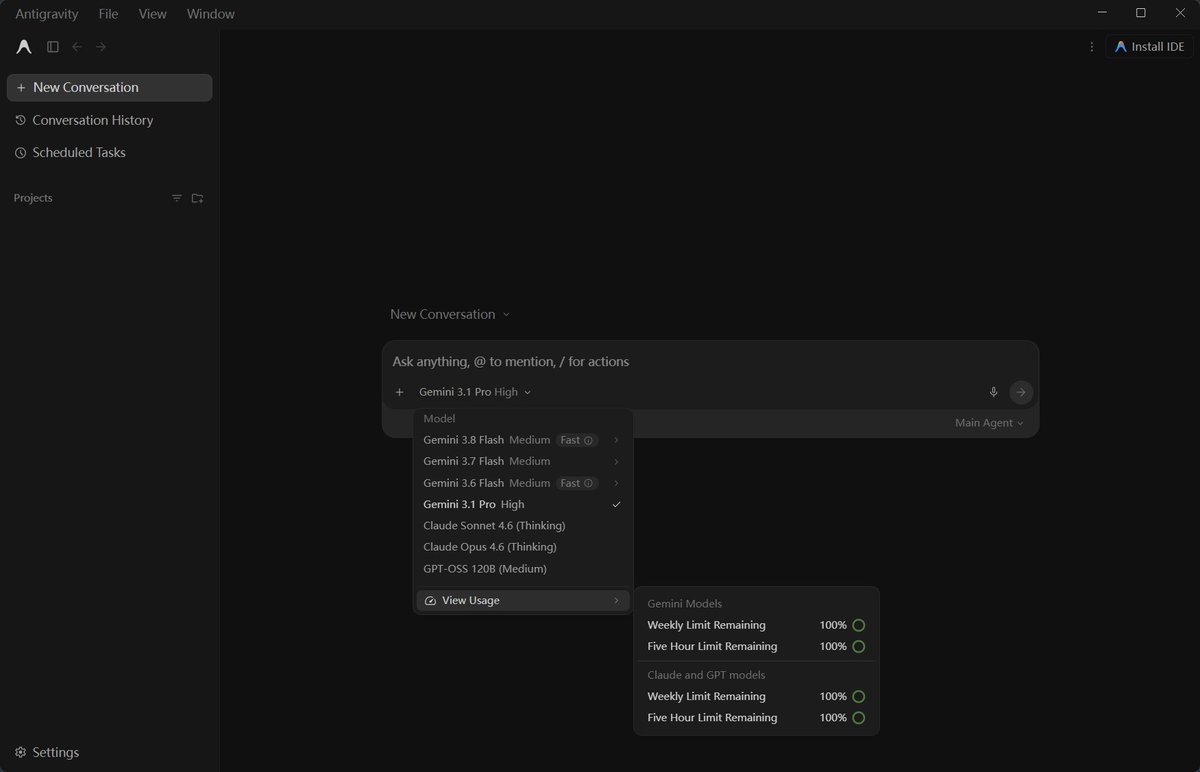The image size is (1200, 772).
Task: Expand Gemini 3.6 Flash submenu
Action: point(616,483)
